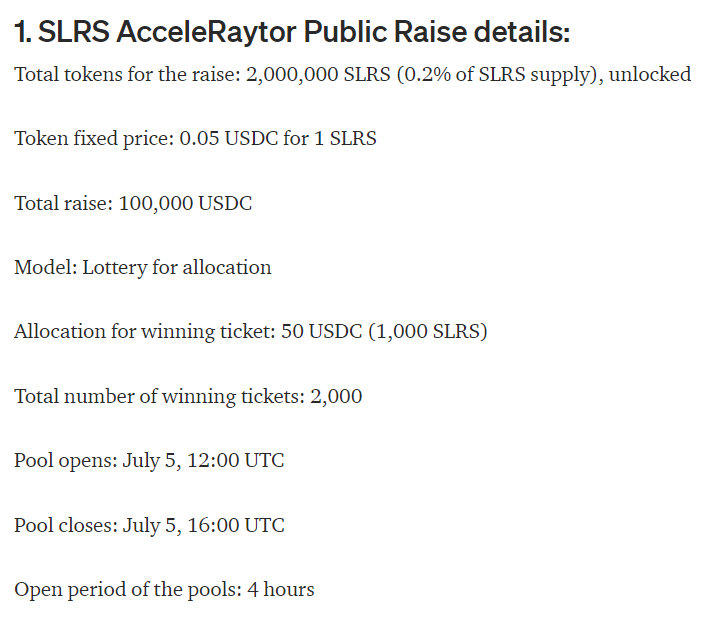Image resolution: width=710 pixels, height=622 pixels.
Task: Click the word unlocked in first line
Action: (650, 75)
